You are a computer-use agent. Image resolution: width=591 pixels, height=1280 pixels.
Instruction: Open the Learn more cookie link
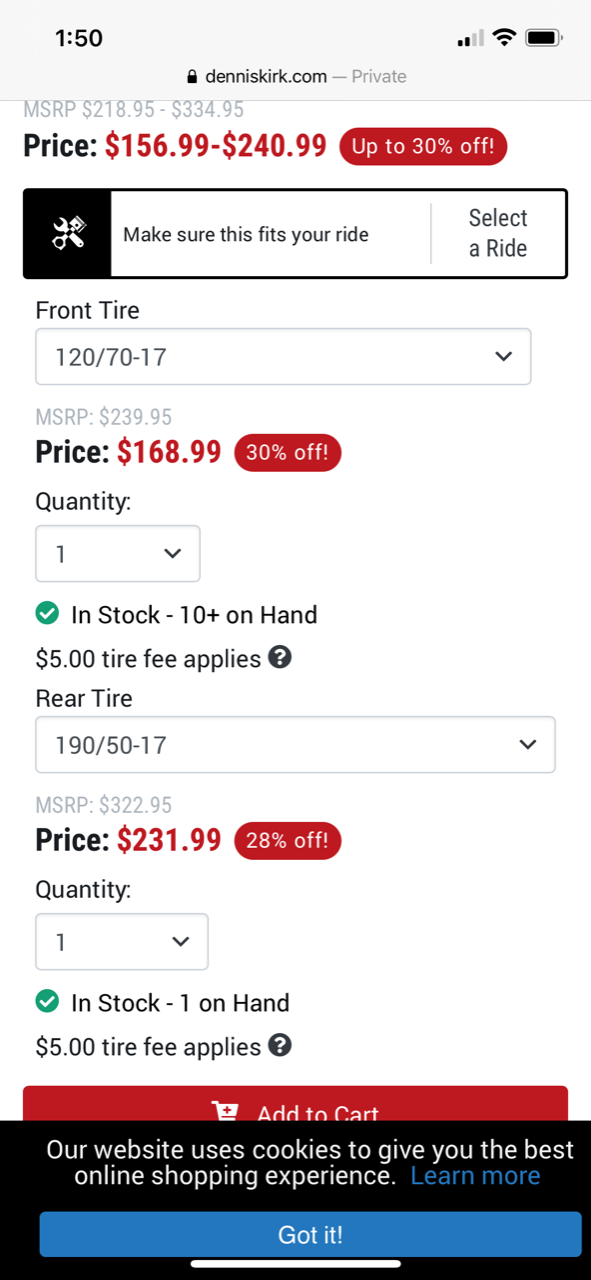point(475,1175)
